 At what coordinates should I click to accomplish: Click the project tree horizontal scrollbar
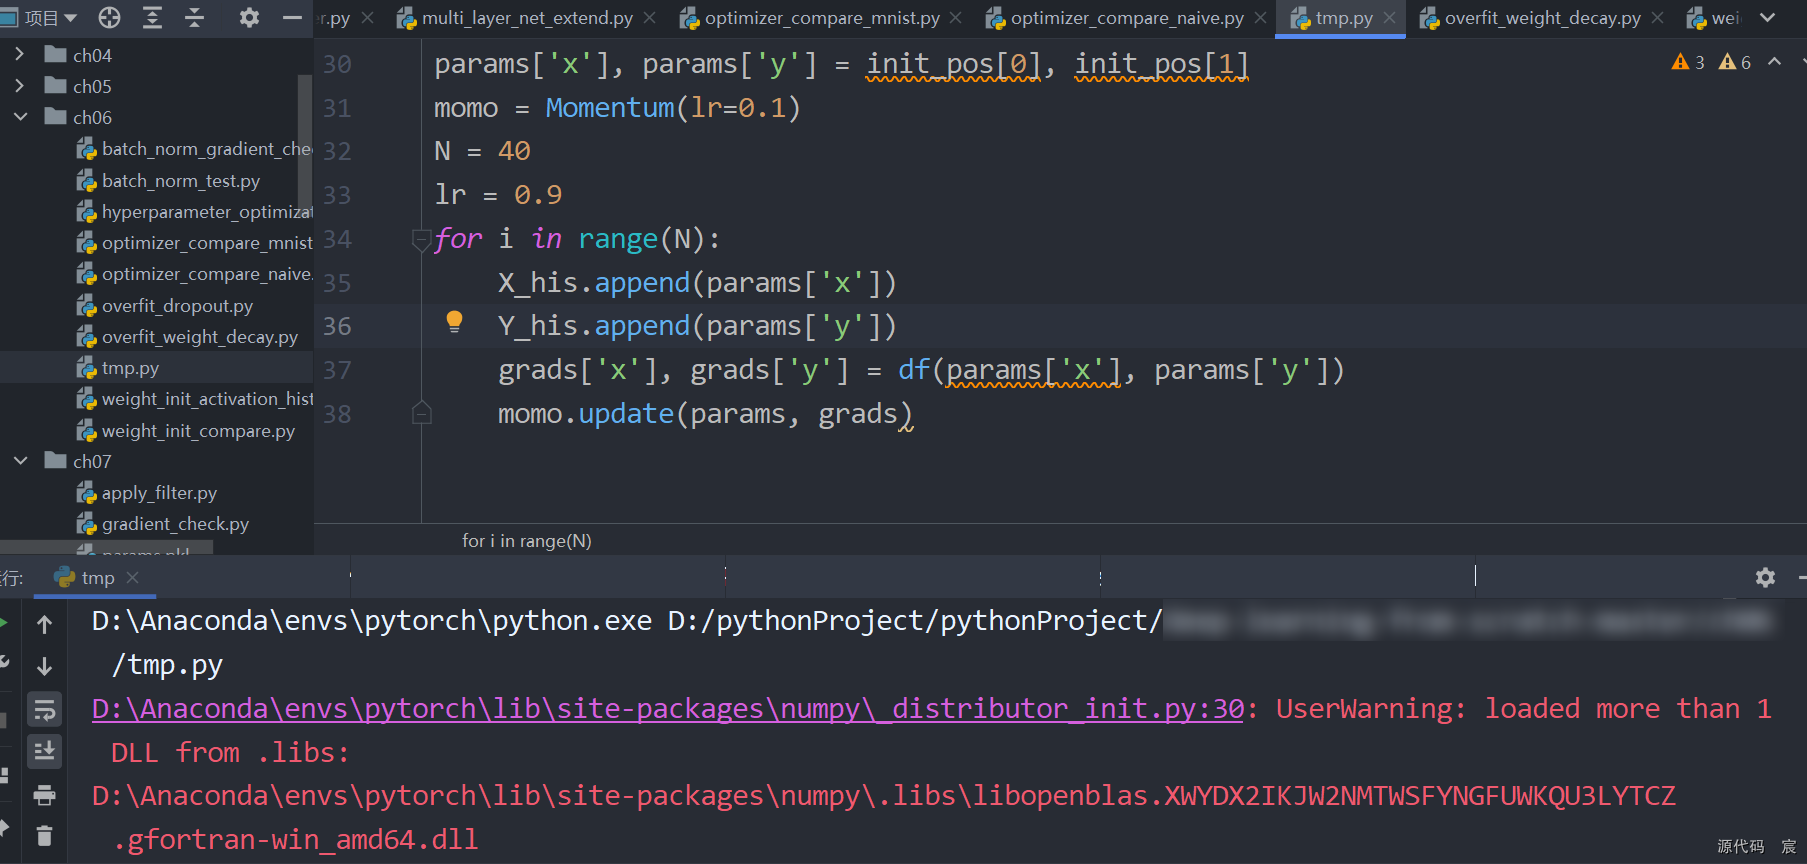tap(107, 548)
